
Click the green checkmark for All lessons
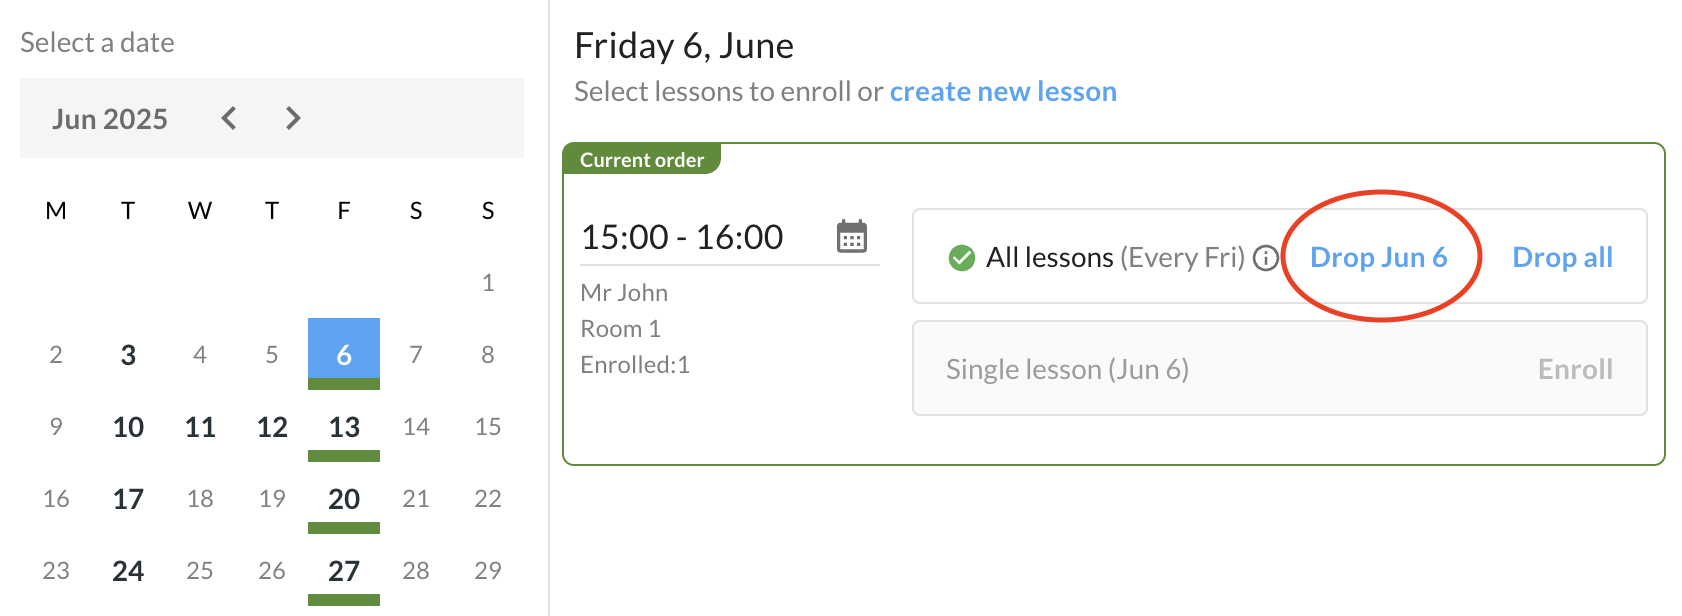(962, 258)
